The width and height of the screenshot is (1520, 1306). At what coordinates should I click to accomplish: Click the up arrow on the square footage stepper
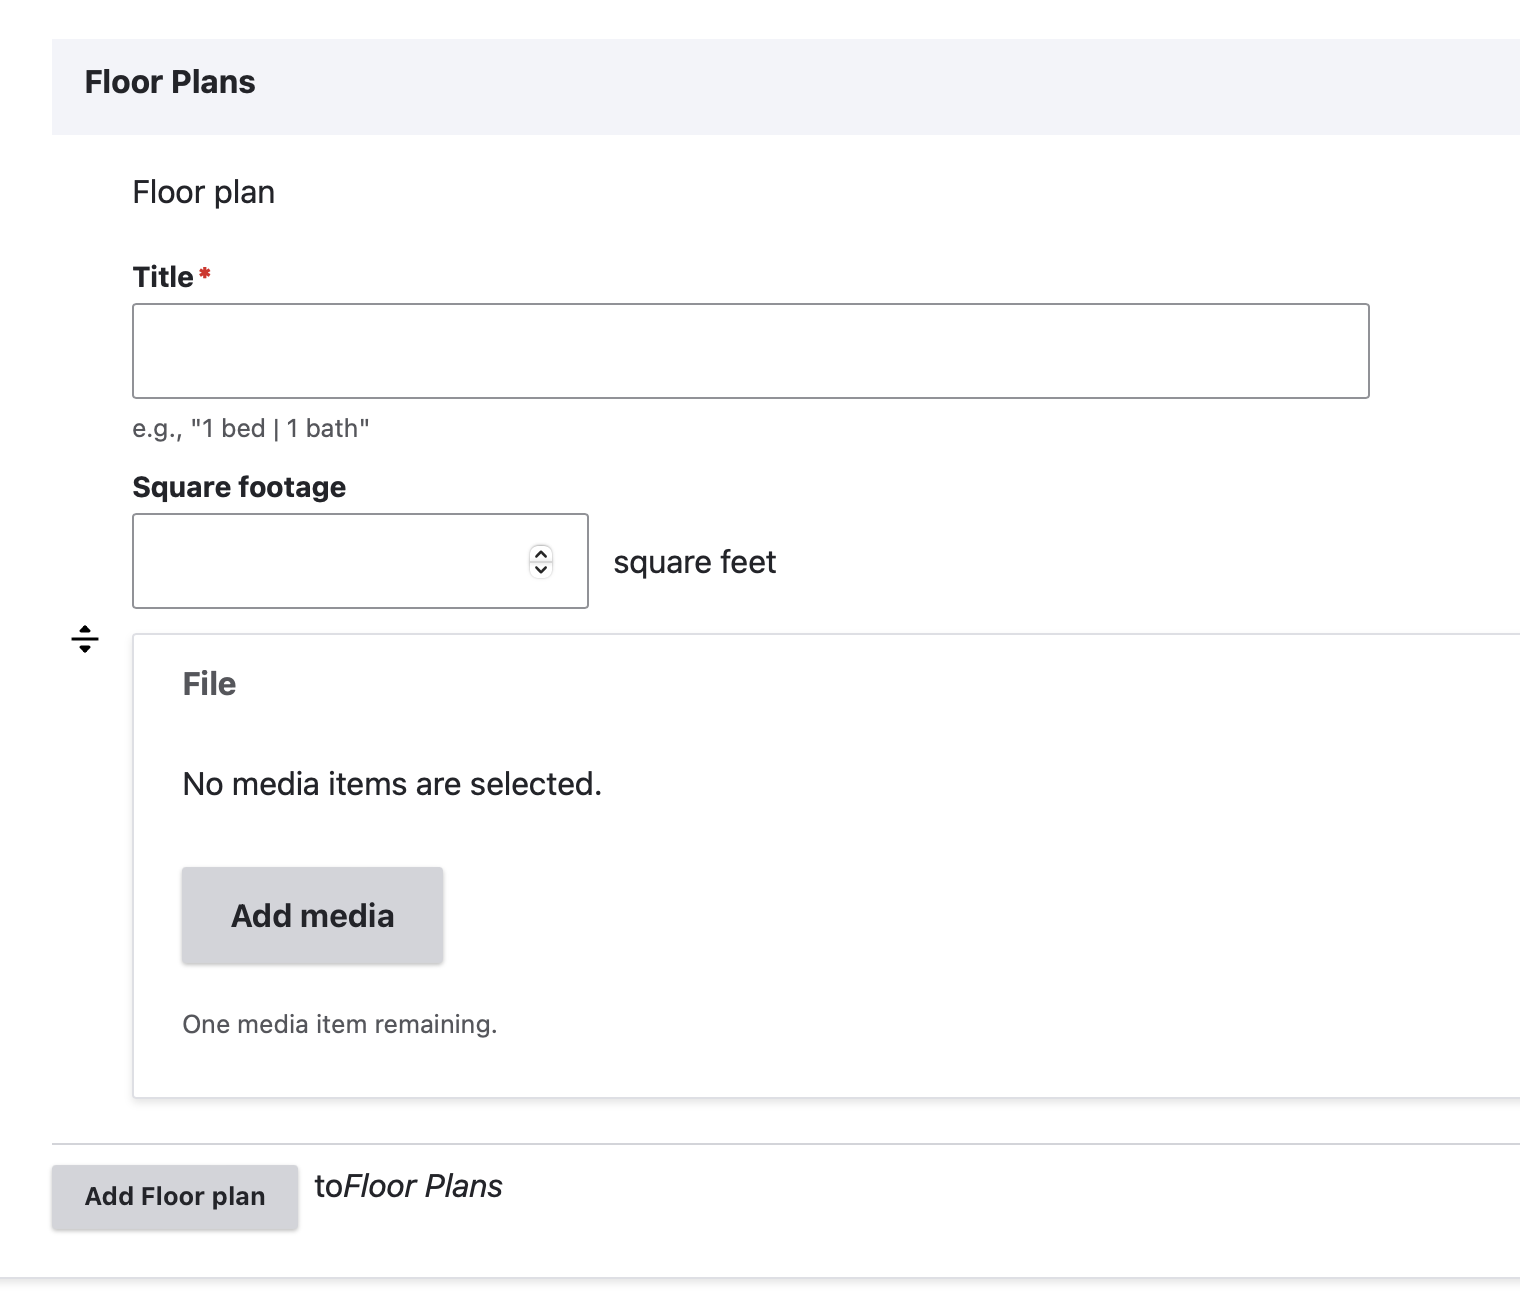click(540, 553)
